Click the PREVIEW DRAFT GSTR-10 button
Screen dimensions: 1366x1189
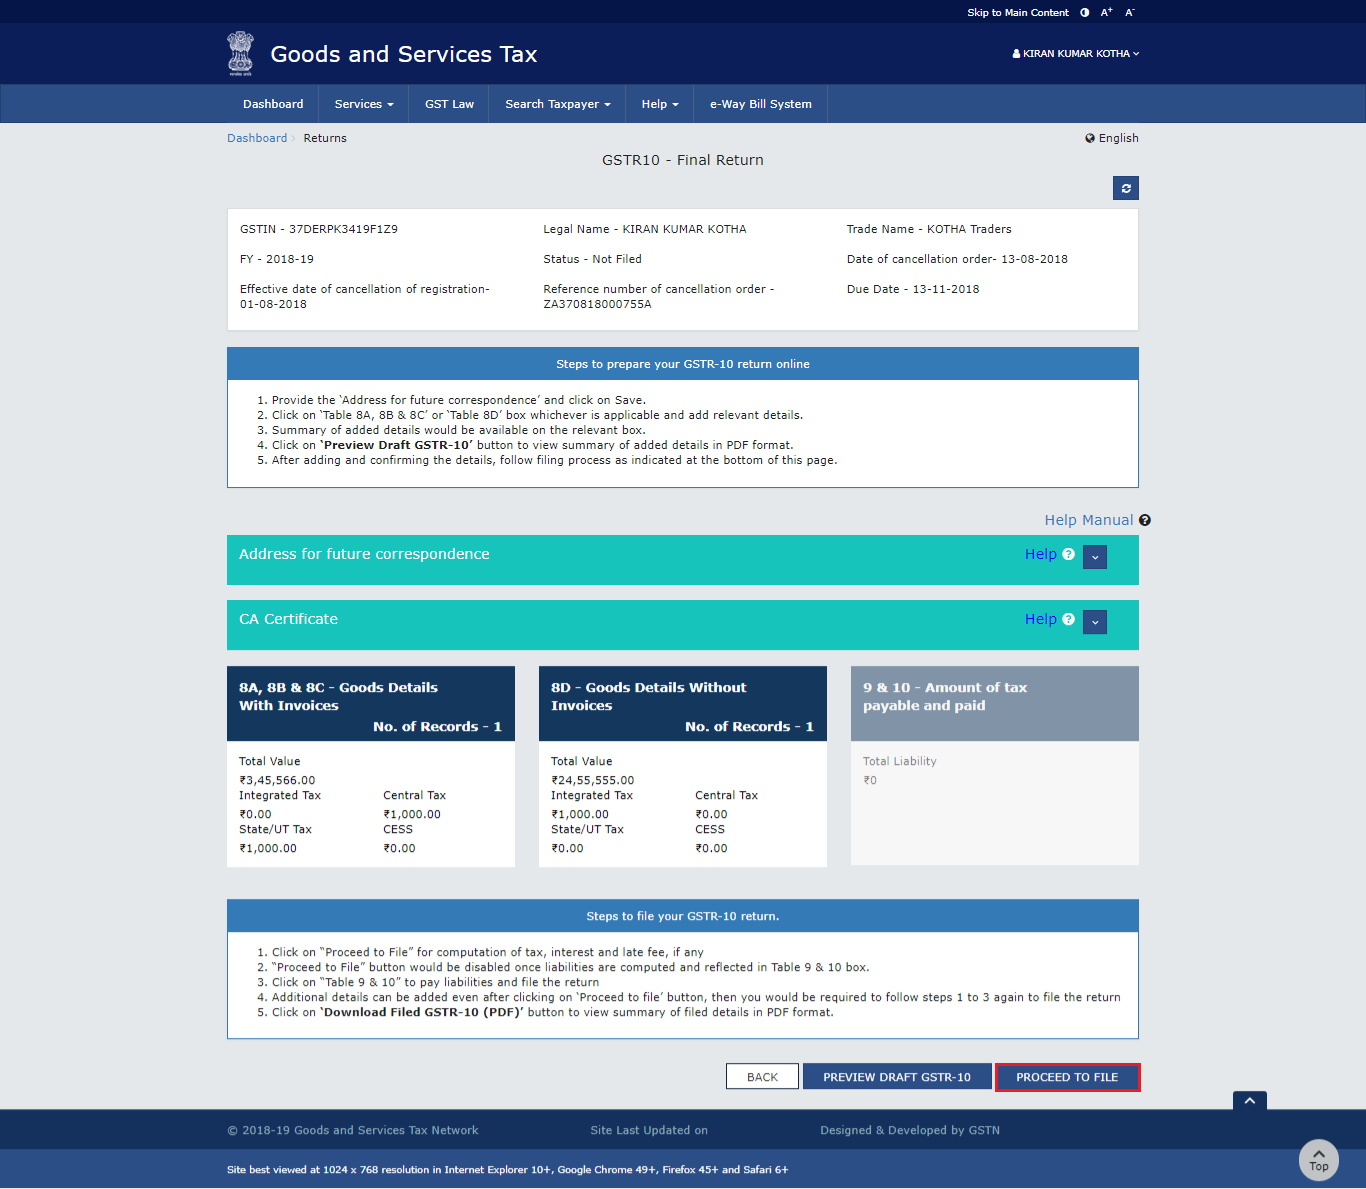click(x=896, y=1076)
